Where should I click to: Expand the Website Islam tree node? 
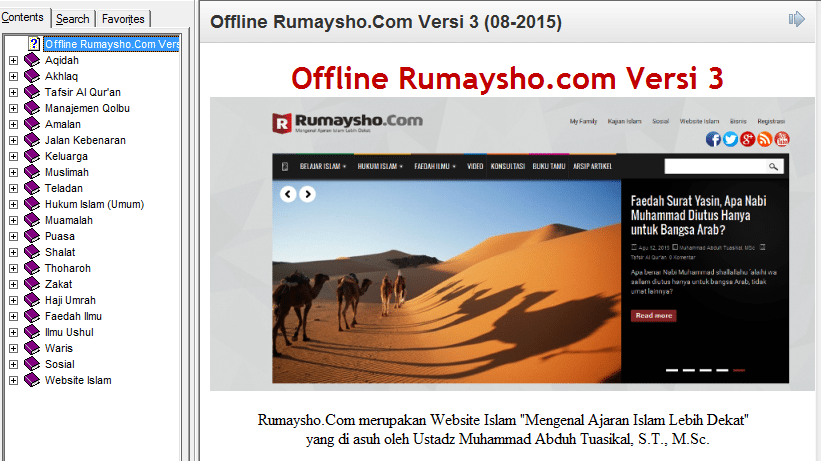[14, 380]
